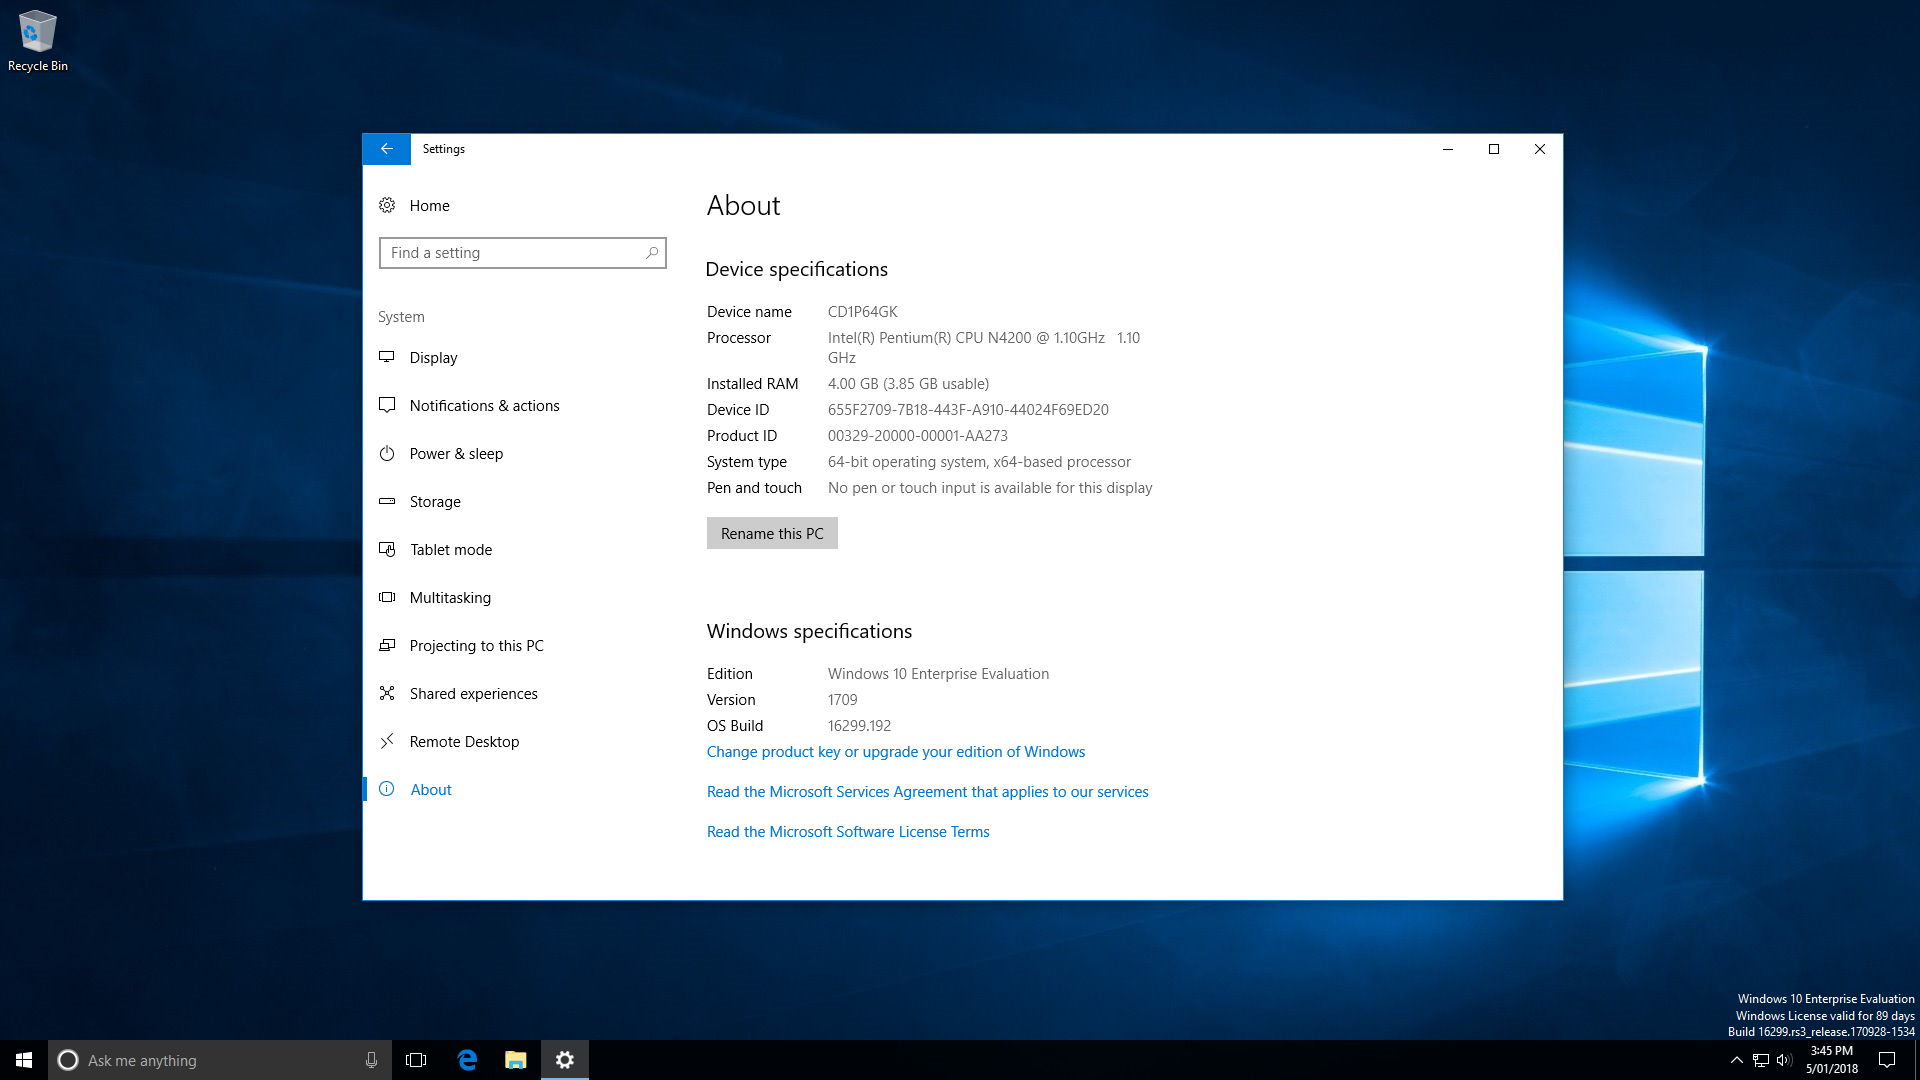The height and width of the screenshot is (1080, 1920).
Task: Click the Ask me anything search box
Action: (x=219, y=1060)
